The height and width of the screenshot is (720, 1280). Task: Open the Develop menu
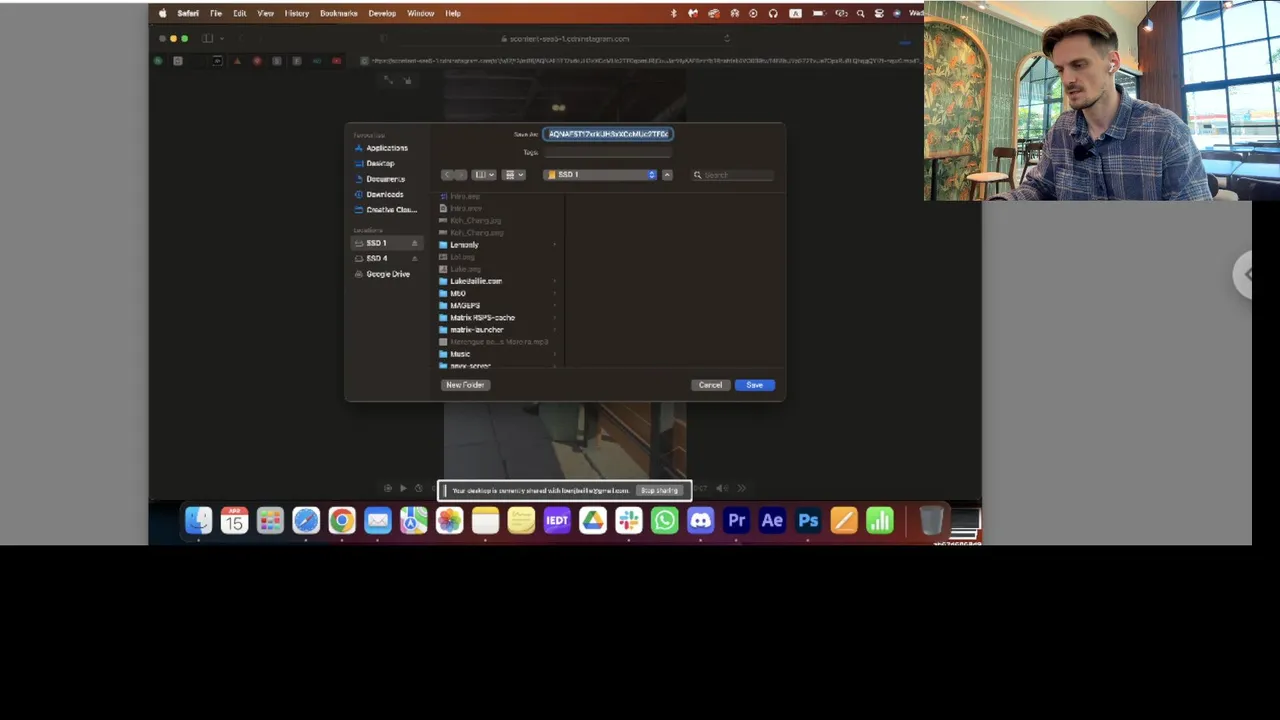(382, 13)
